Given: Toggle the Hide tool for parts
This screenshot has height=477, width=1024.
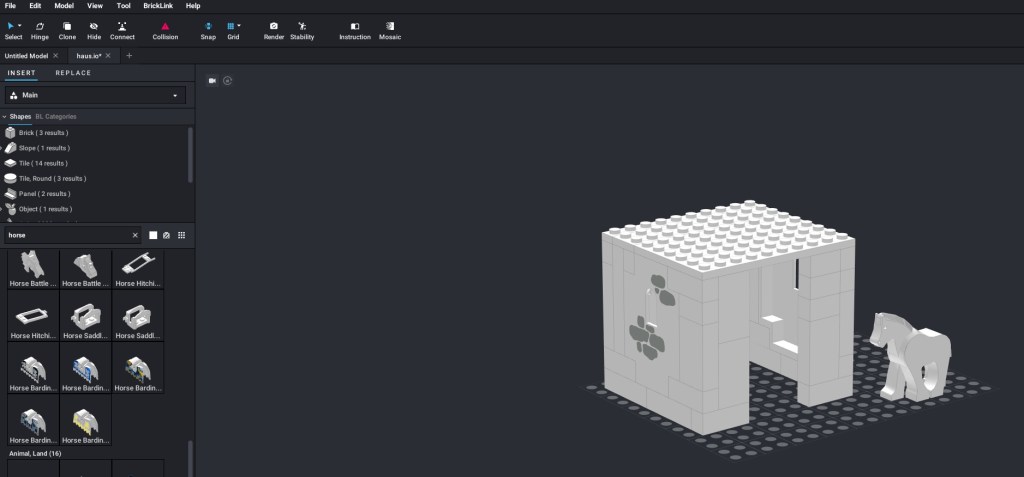Looking at the screenshot, I should click(94, 30).
